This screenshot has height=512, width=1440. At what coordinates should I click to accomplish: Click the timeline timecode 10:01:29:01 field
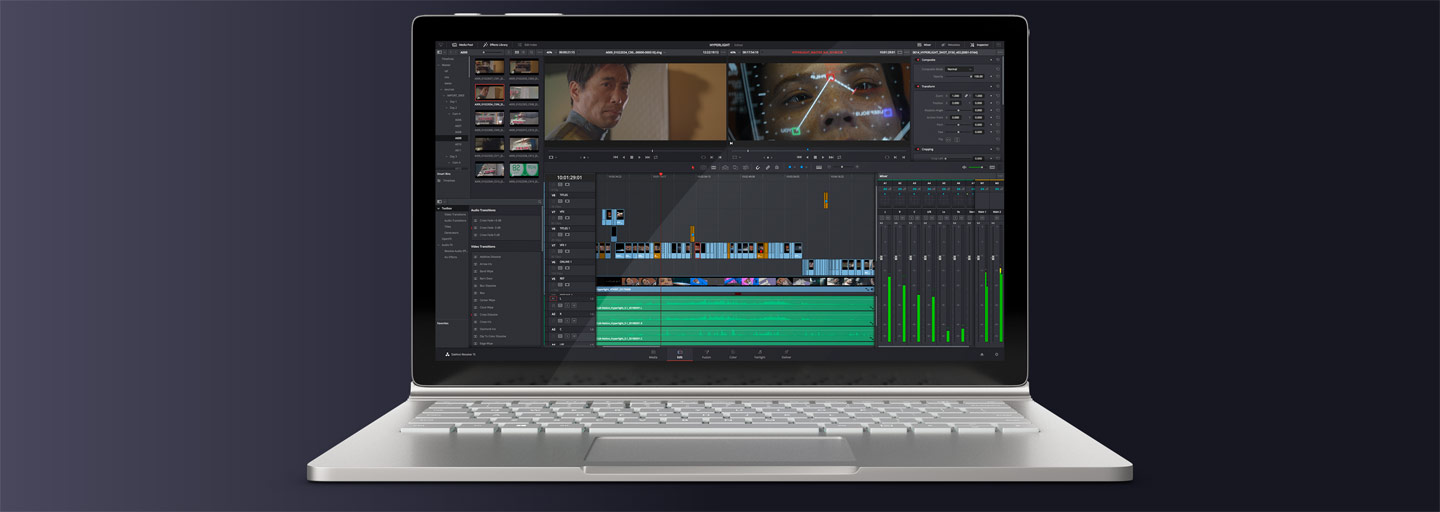click(570, 178)
